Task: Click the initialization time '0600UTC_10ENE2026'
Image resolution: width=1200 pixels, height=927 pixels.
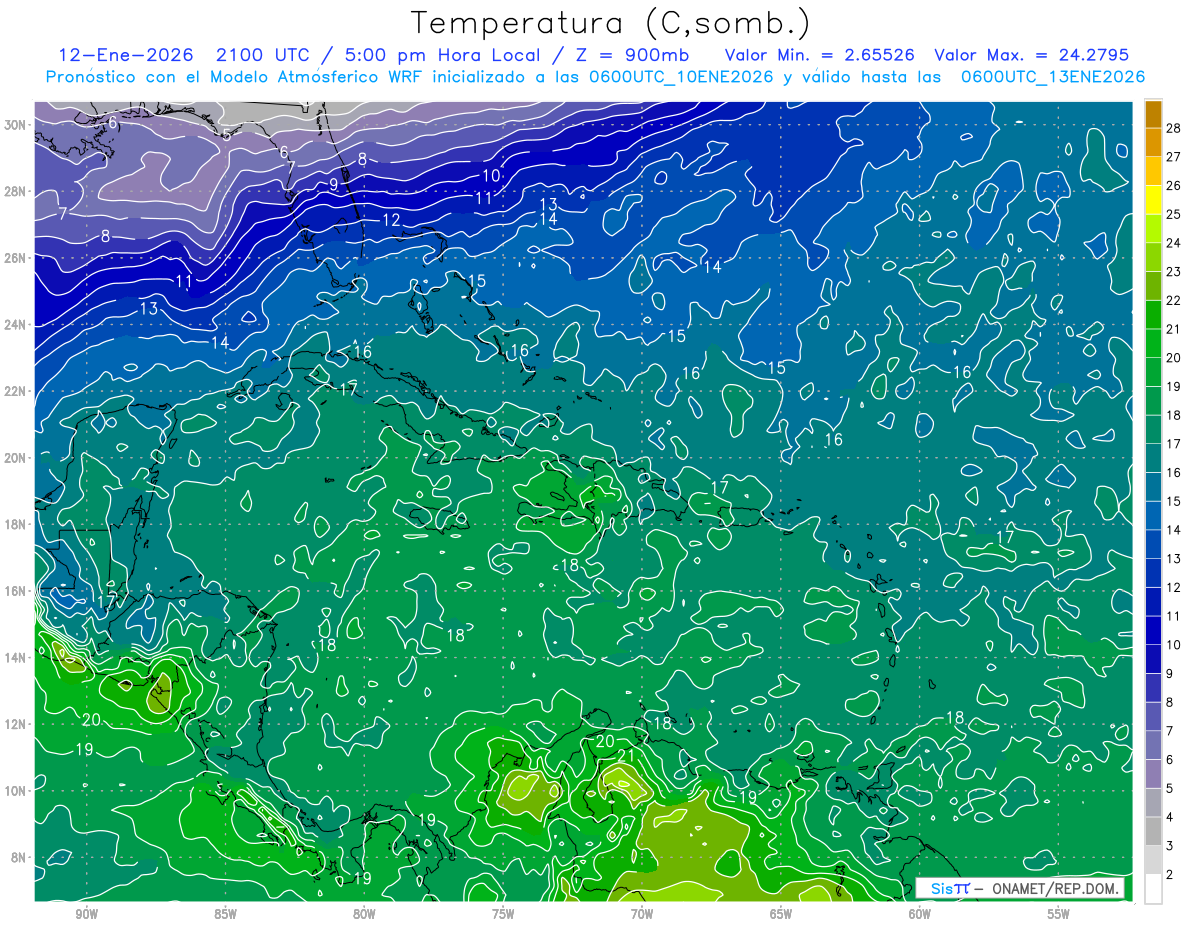Action: tap(679, 77)
